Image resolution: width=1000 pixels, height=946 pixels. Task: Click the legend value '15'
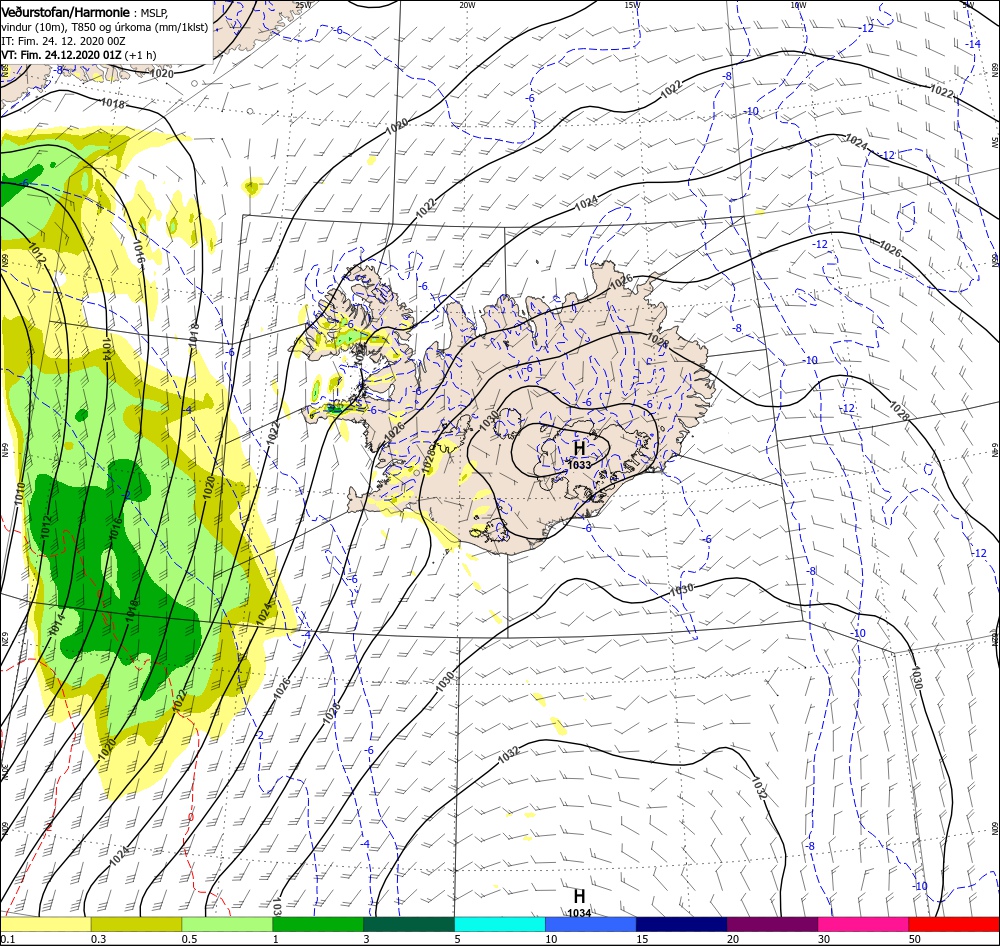[642, 939]
